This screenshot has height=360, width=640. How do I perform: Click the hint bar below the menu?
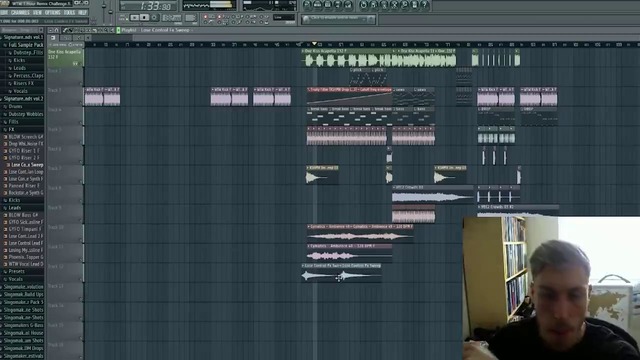pyautogui.click(x=44, y=21)
